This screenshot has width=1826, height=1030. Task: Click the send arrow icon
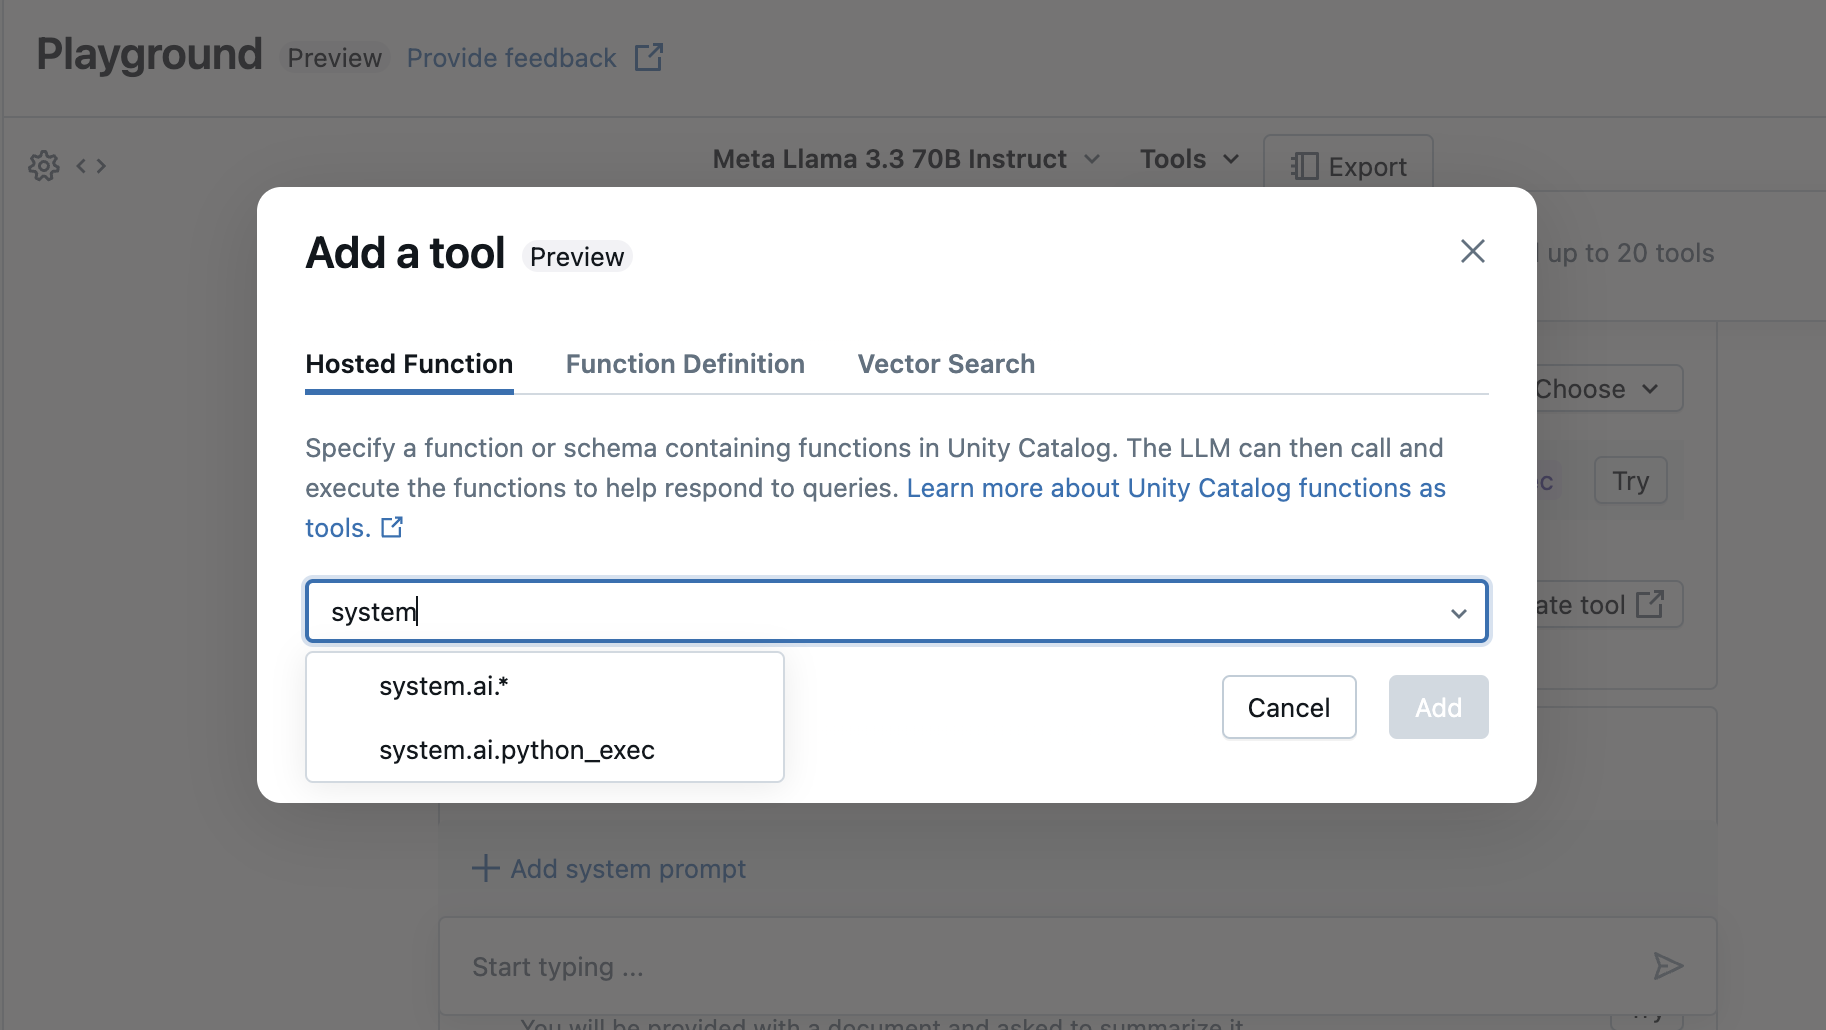point(1667,966)
